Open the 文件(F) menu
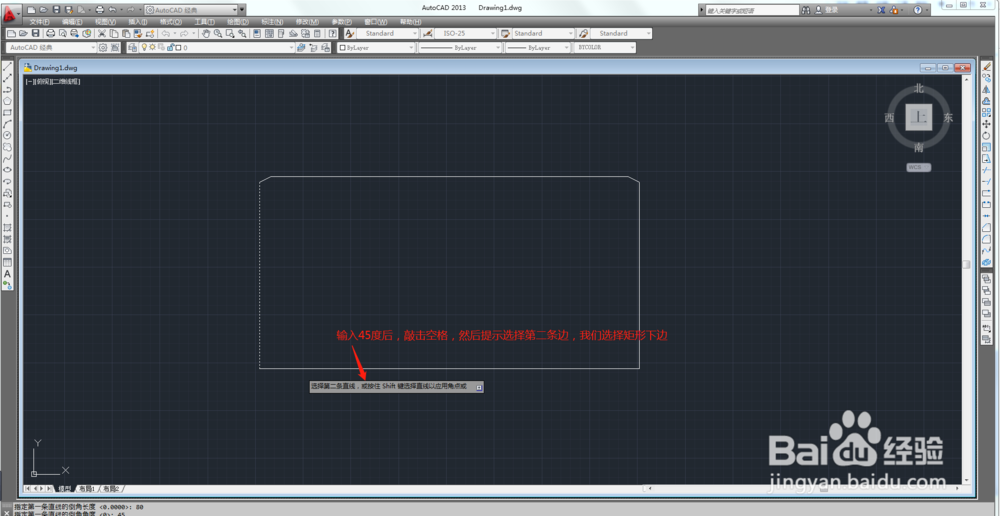 (x=40, y=22)
